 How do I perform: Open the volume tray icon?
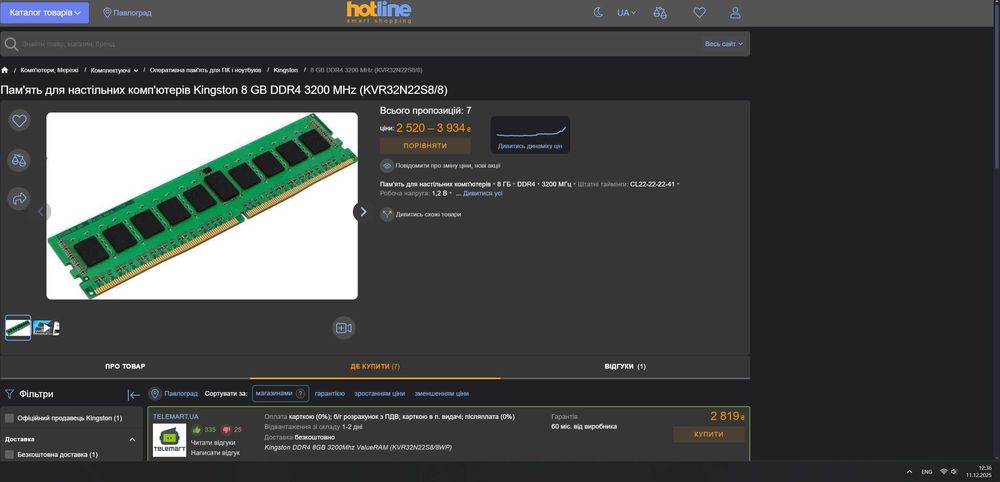click(954, 472)
